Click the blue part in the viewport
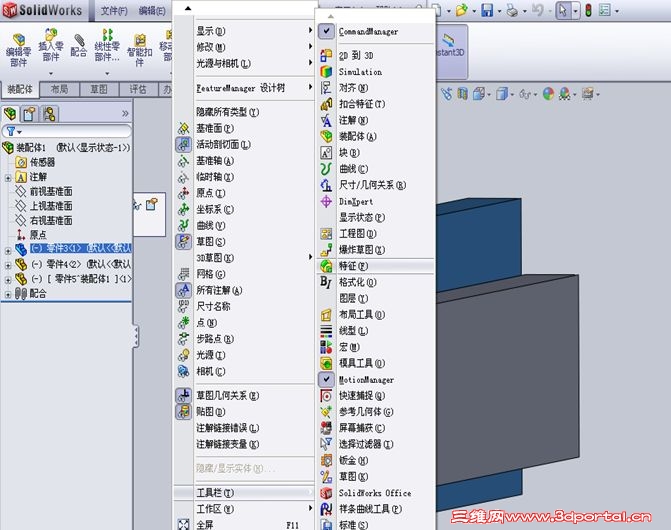Image resolution: width=671 pixels, height=530 pixels. click(479, 244)
